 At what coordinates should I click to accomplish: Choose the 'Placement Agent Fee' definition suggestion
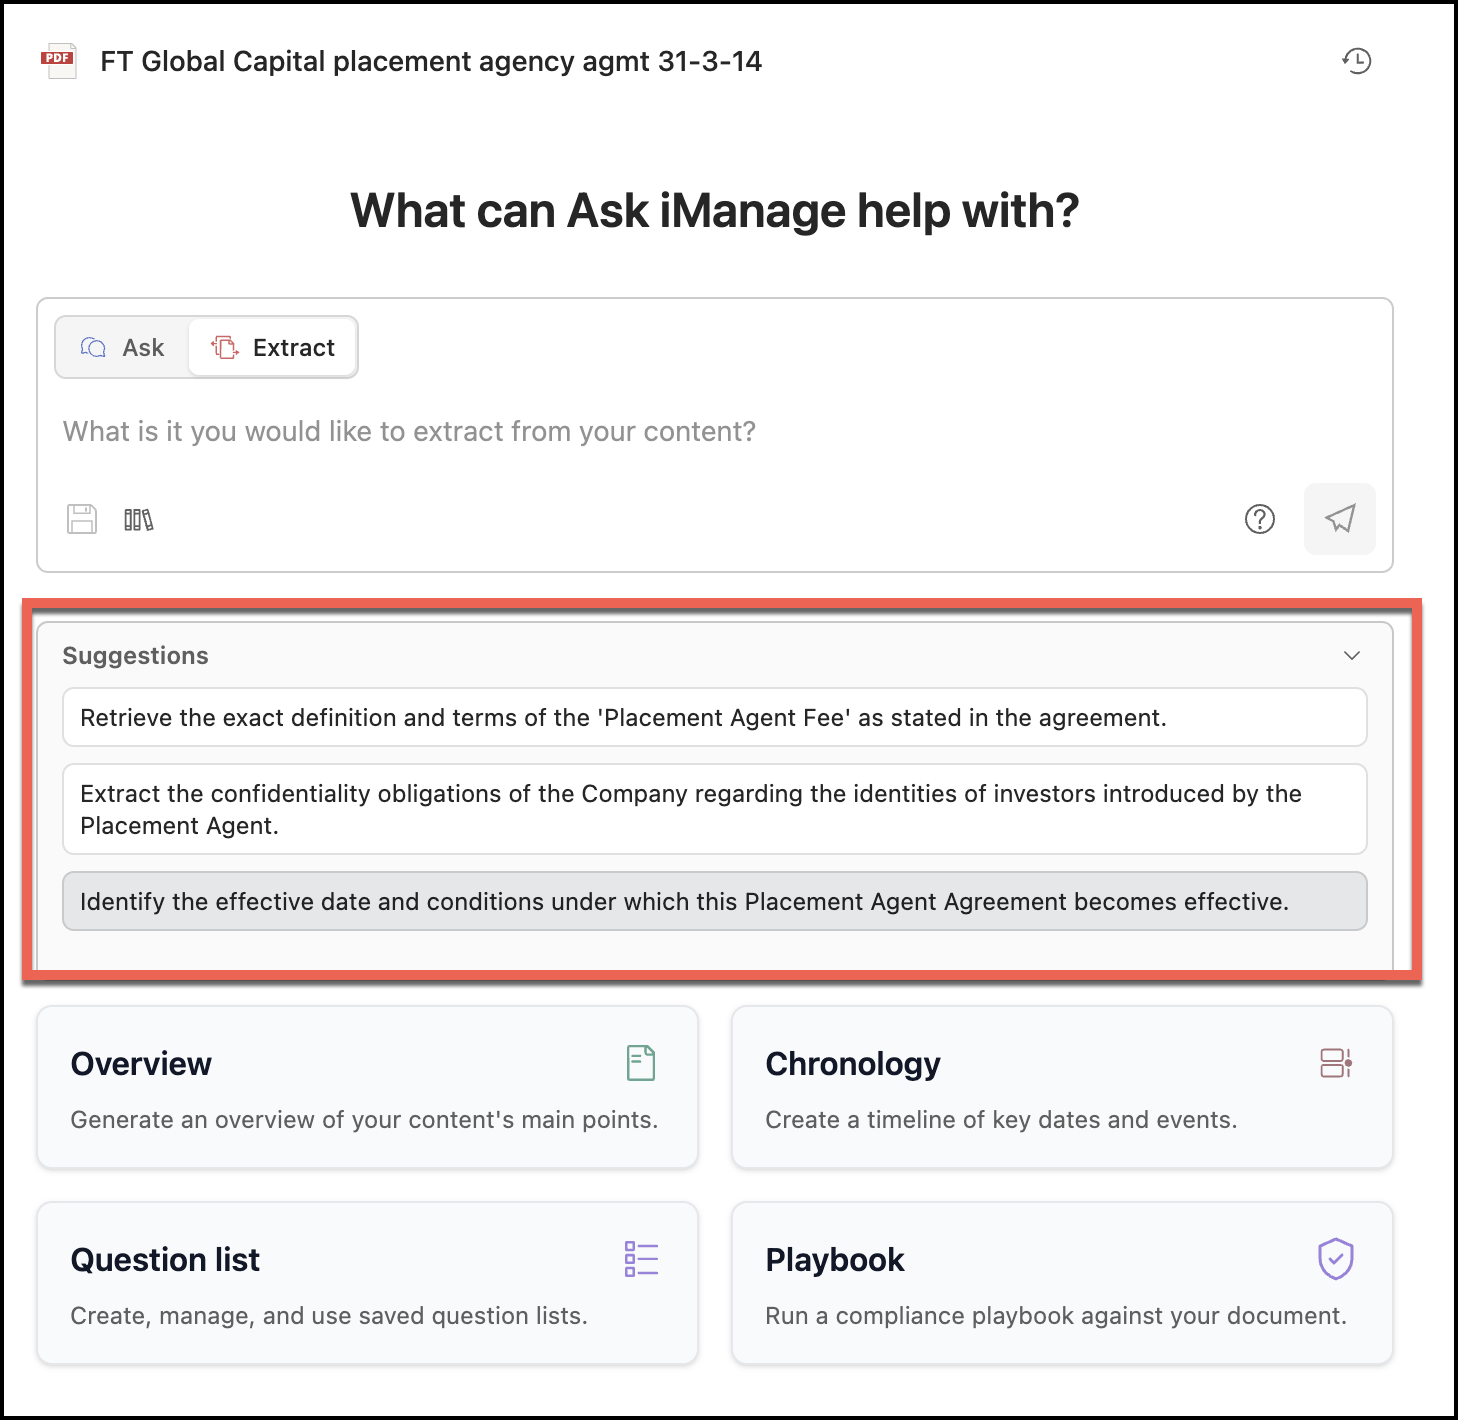click(714, 717)
